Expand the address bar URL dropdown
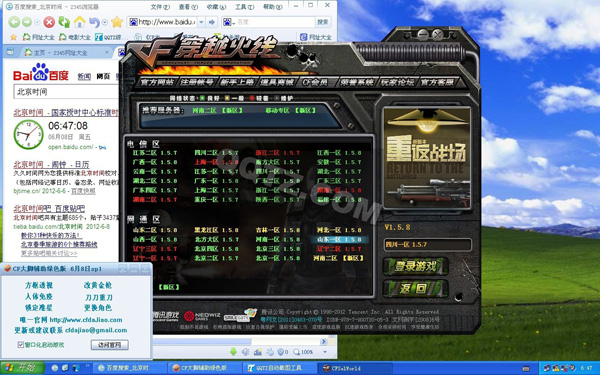600x375 pixels. pos(201,22)
